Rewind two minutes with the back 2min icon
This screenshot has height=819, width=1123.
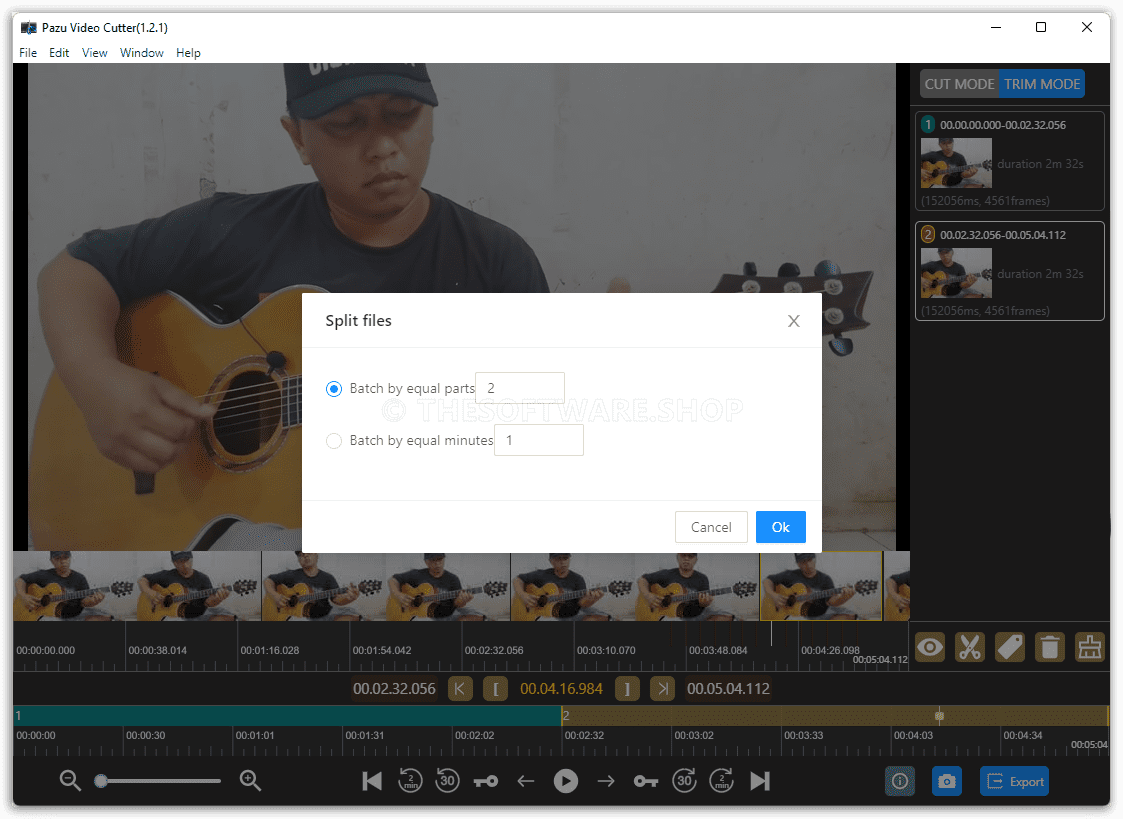(410, 781)
